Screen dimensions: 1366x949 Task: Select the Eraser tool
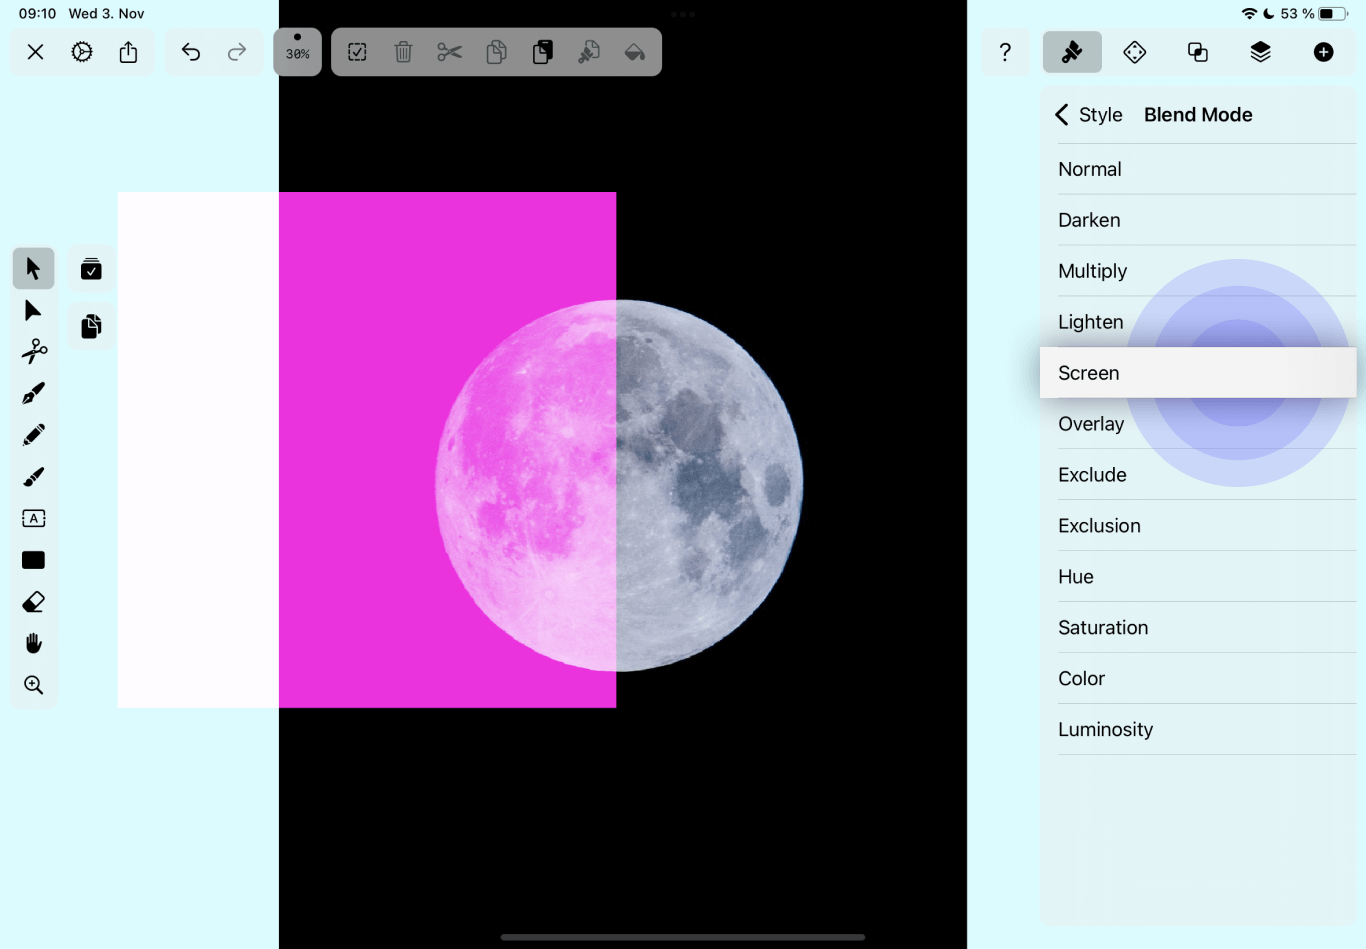point(33,602)
